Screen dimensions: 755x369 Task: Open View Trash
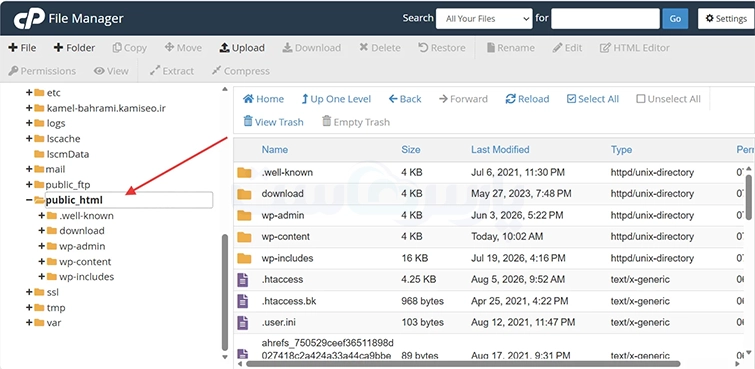[x=273, y=122]
